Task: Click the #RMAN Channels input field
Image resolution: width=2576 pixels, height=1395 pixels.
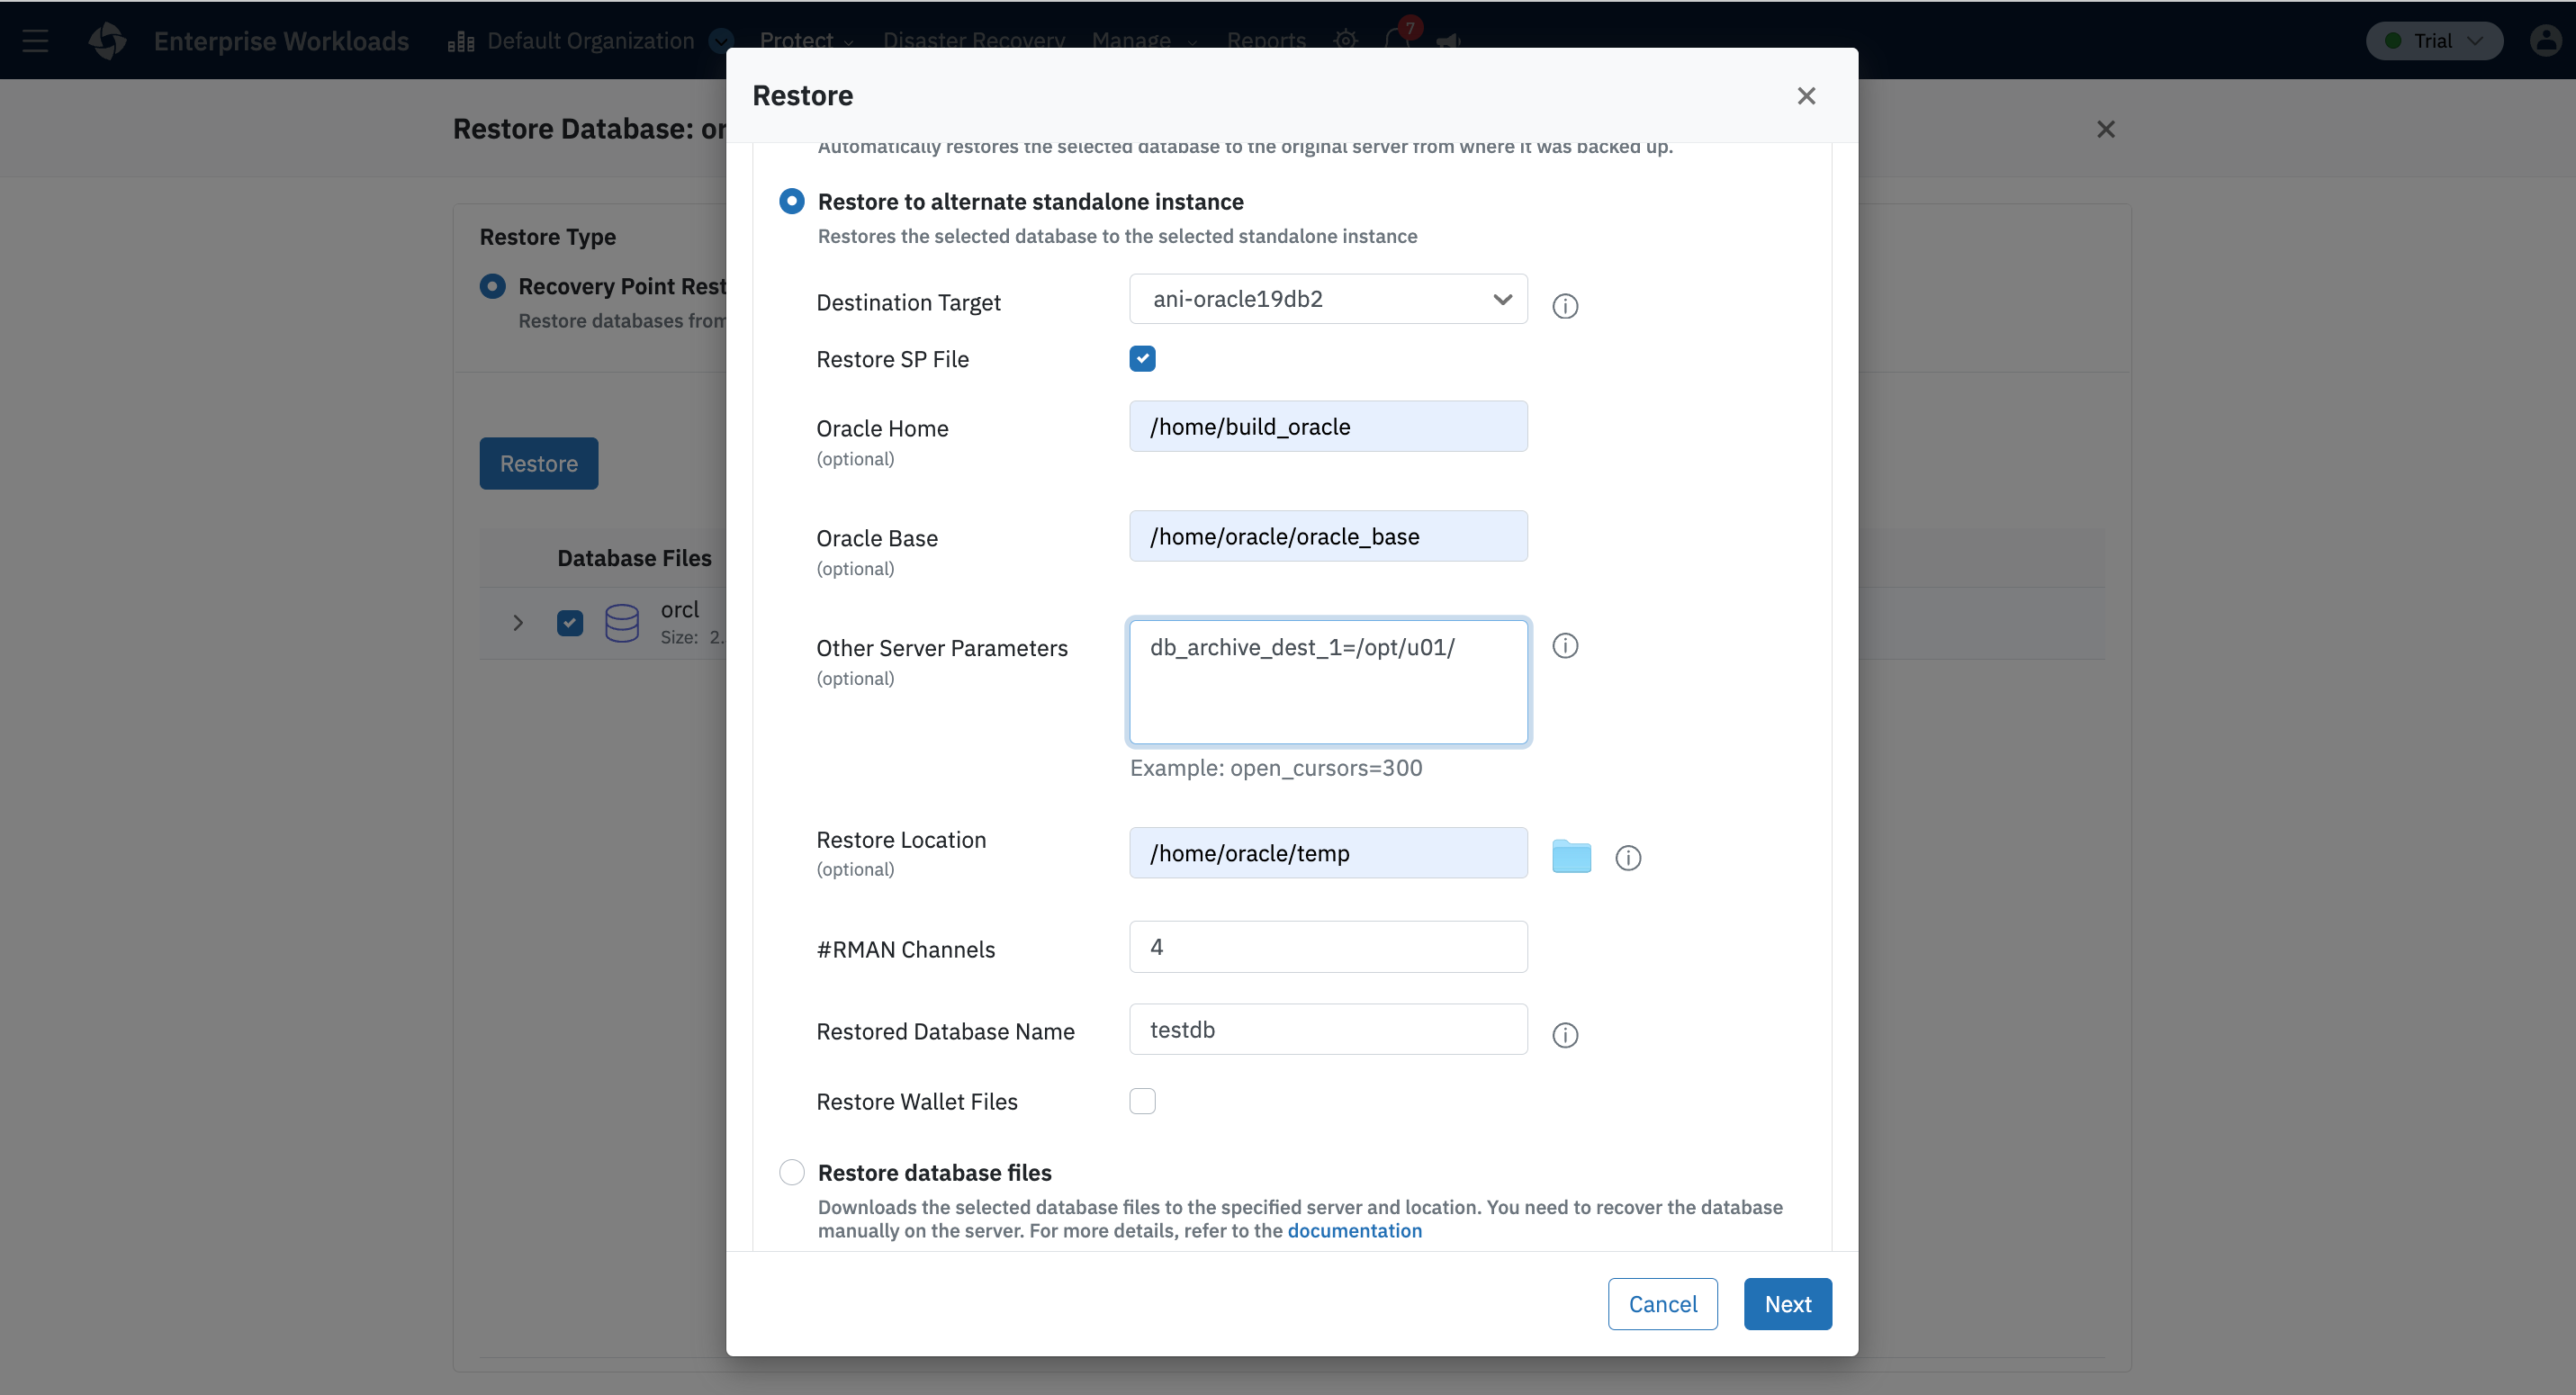Action: 1327,947
